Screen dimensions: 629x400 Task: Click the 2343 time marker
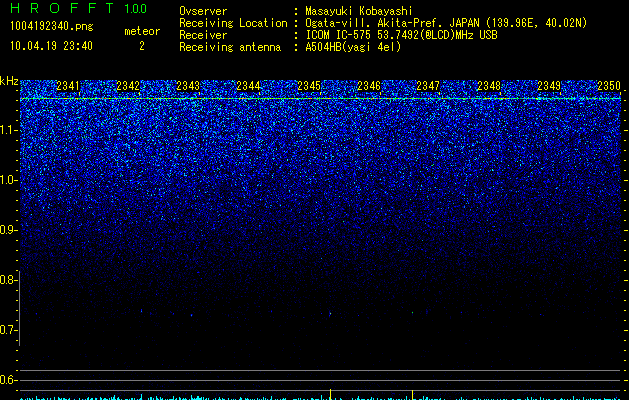click(188, 86)
